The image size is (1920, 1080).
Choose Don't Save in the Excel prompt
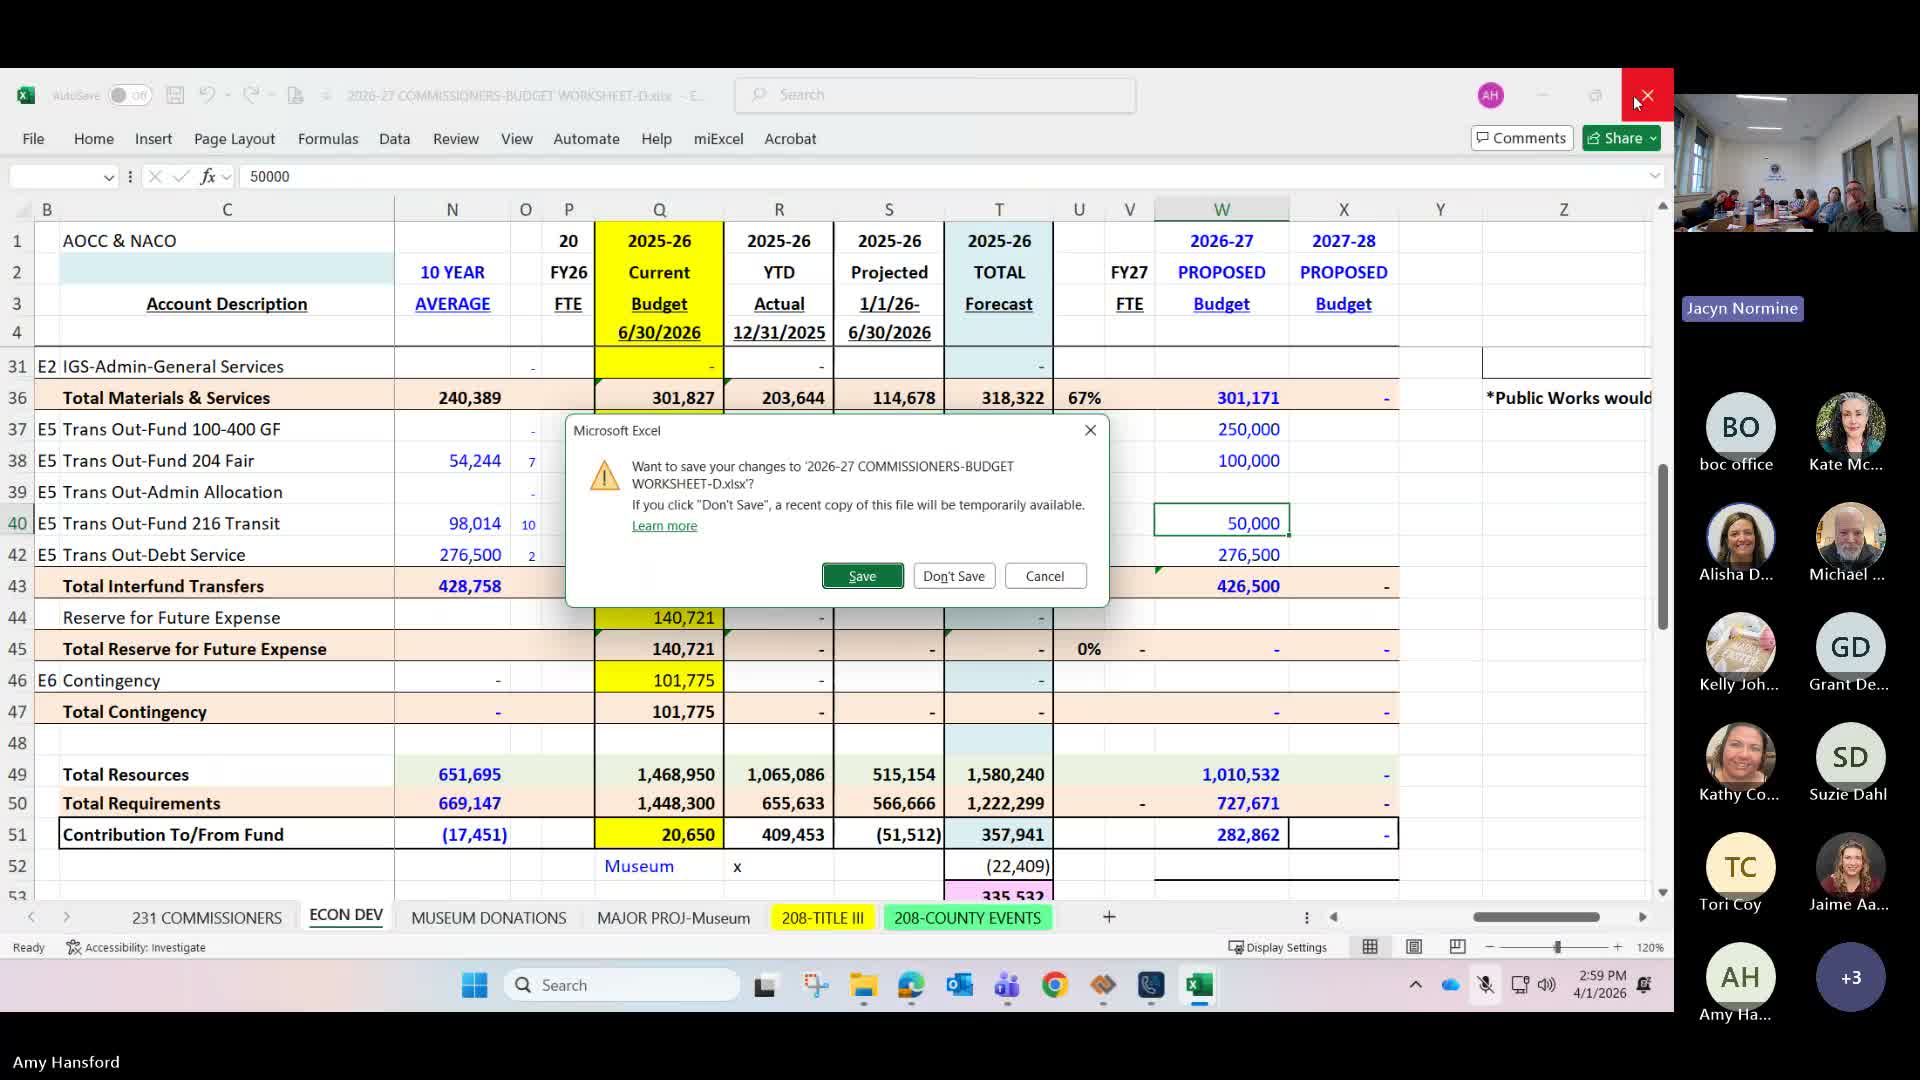click(953, 576)
